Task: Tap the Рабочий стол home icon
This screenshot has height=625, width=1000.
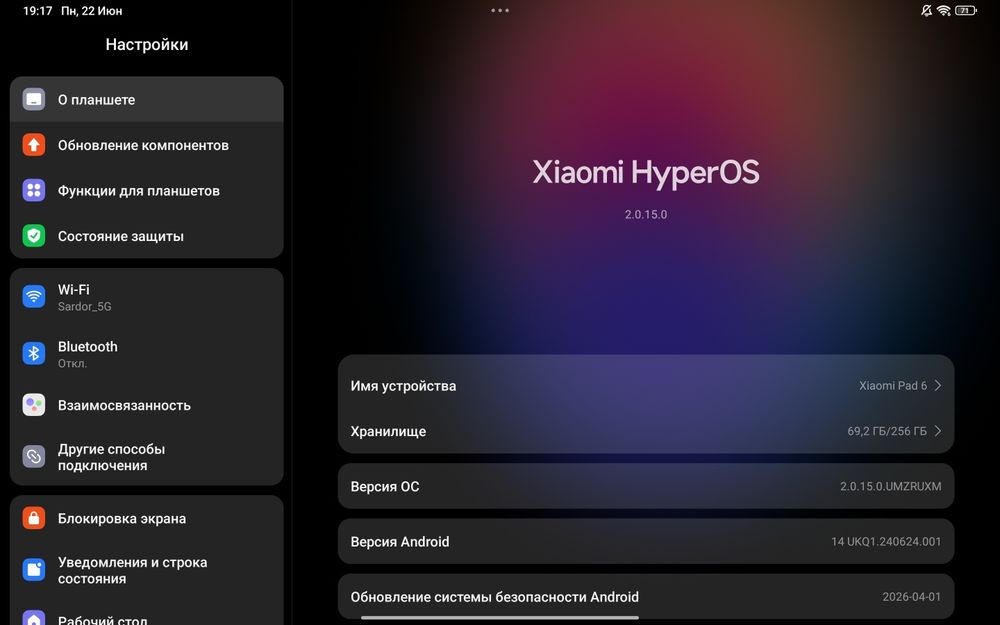Action: click(x=34, y=619)
